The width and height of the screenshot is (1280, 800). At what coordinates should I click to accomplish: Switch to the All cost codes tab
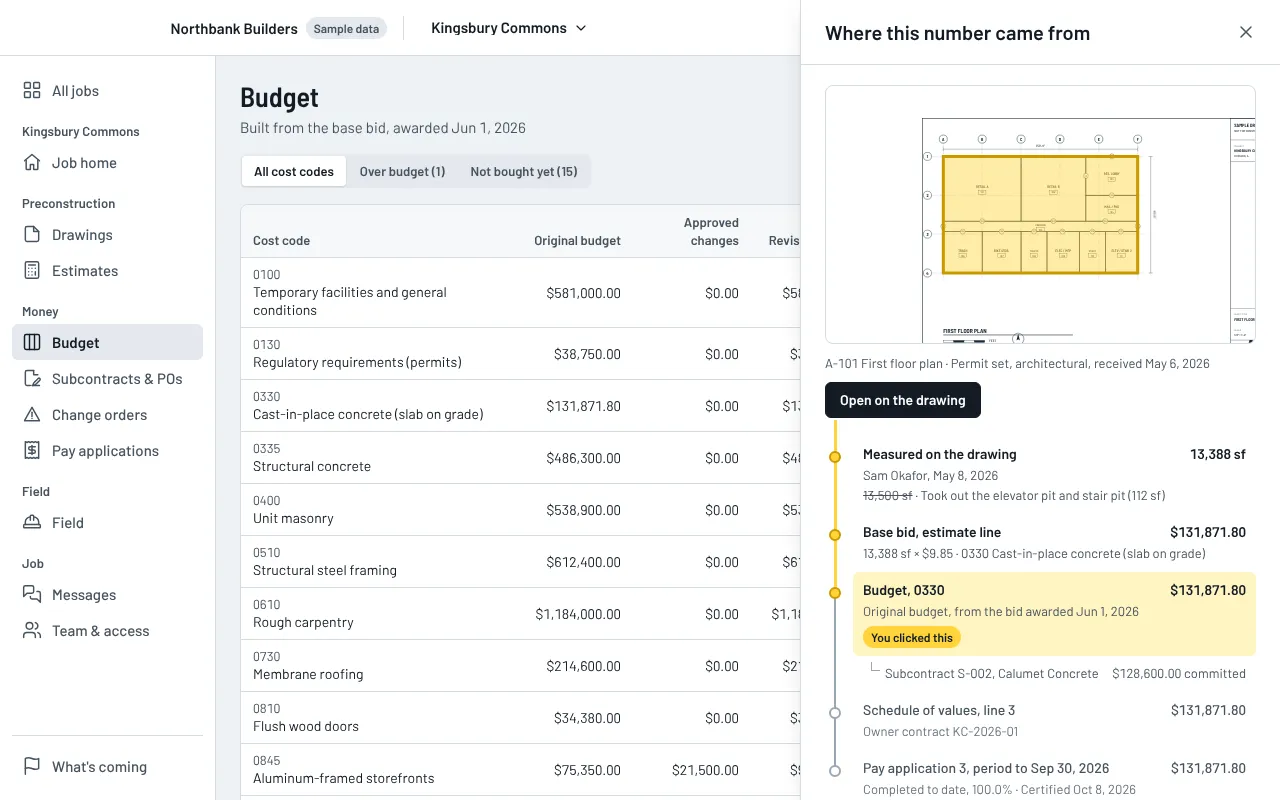click(x=294, y=171)
